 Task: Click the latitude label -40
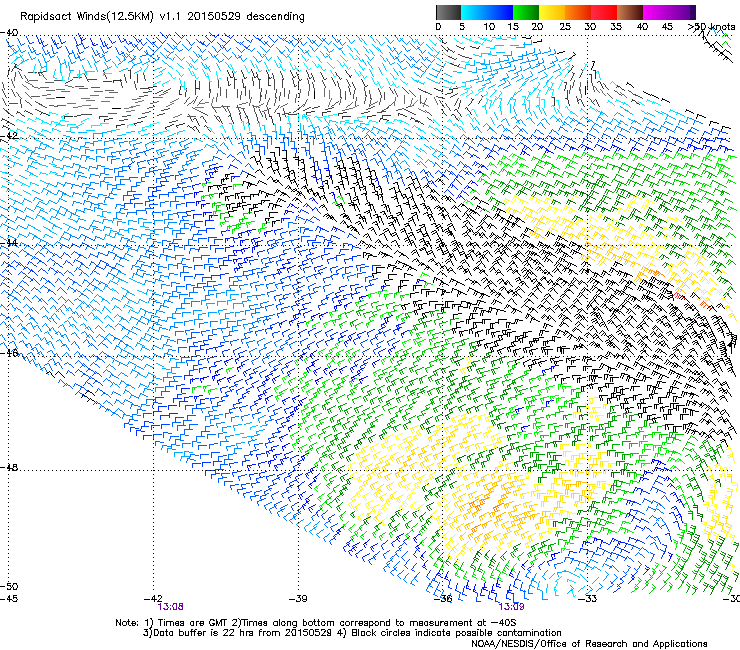(9, 33)
